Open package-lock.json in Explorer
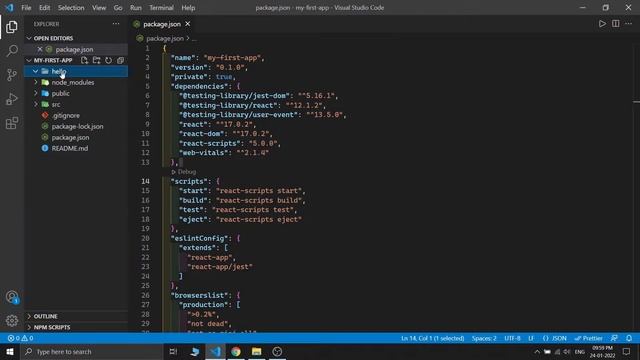 pos(77,127)
